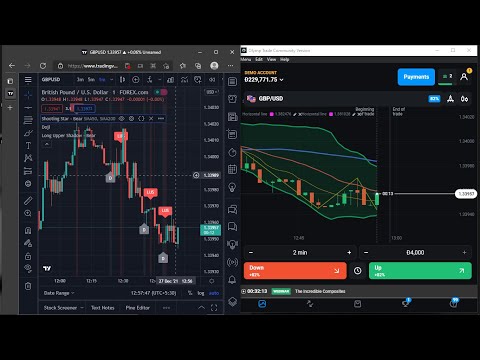Collapse the indicator legend chevron
Viewport: 480px width, 360px height.
(47, 144)
